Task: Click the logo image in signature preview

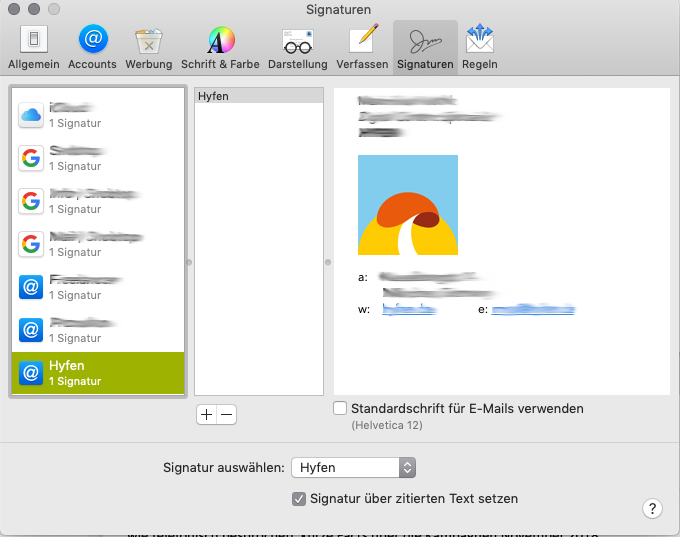Action: 408,205
